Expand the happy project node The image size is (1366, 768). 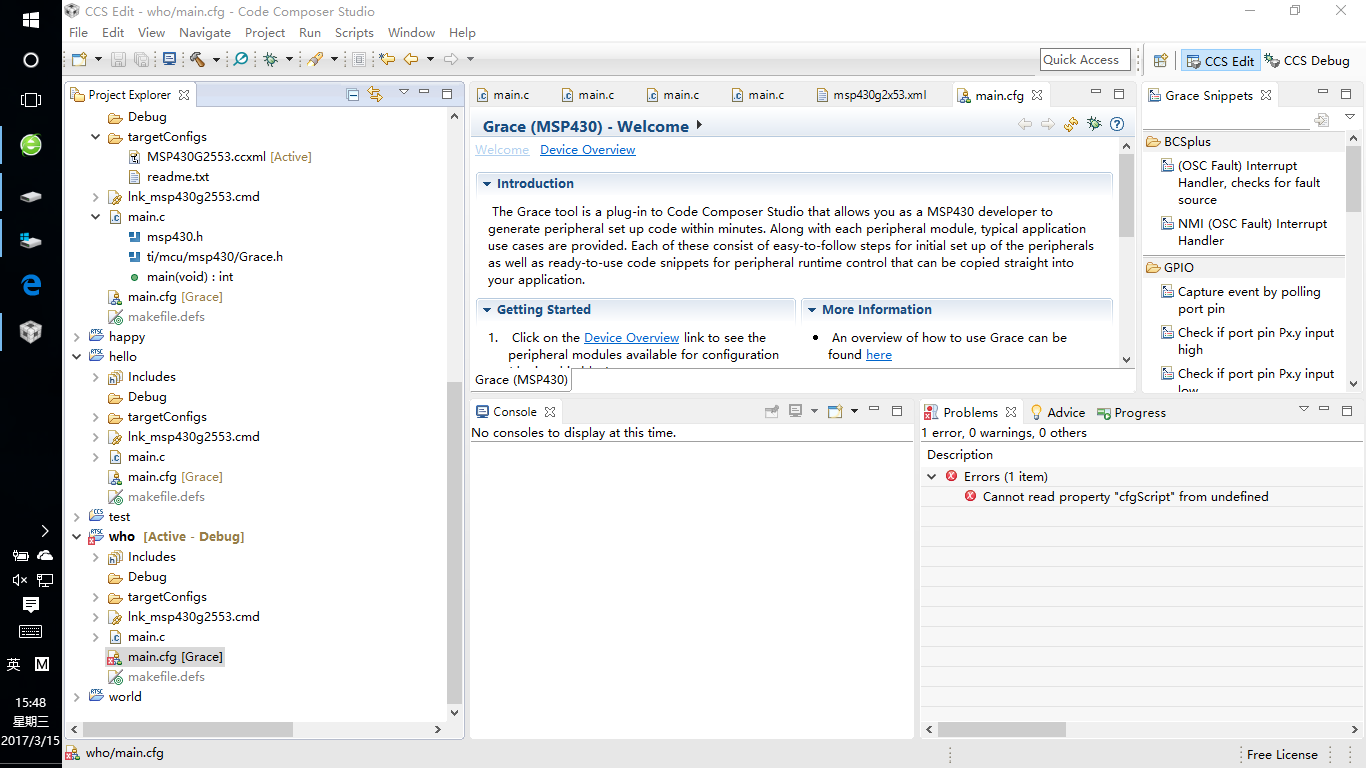77,337
